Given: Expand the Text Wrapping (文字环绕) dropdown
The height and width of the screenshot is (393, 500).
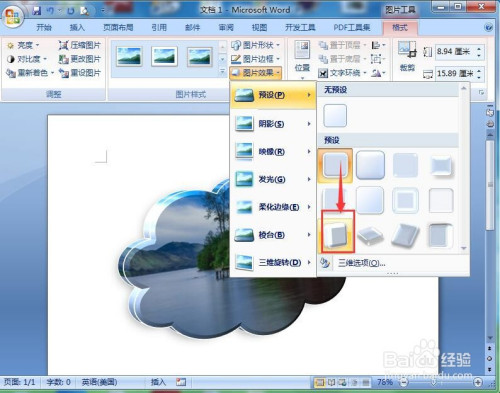Looking at the screenshot, I should (342, 73).
